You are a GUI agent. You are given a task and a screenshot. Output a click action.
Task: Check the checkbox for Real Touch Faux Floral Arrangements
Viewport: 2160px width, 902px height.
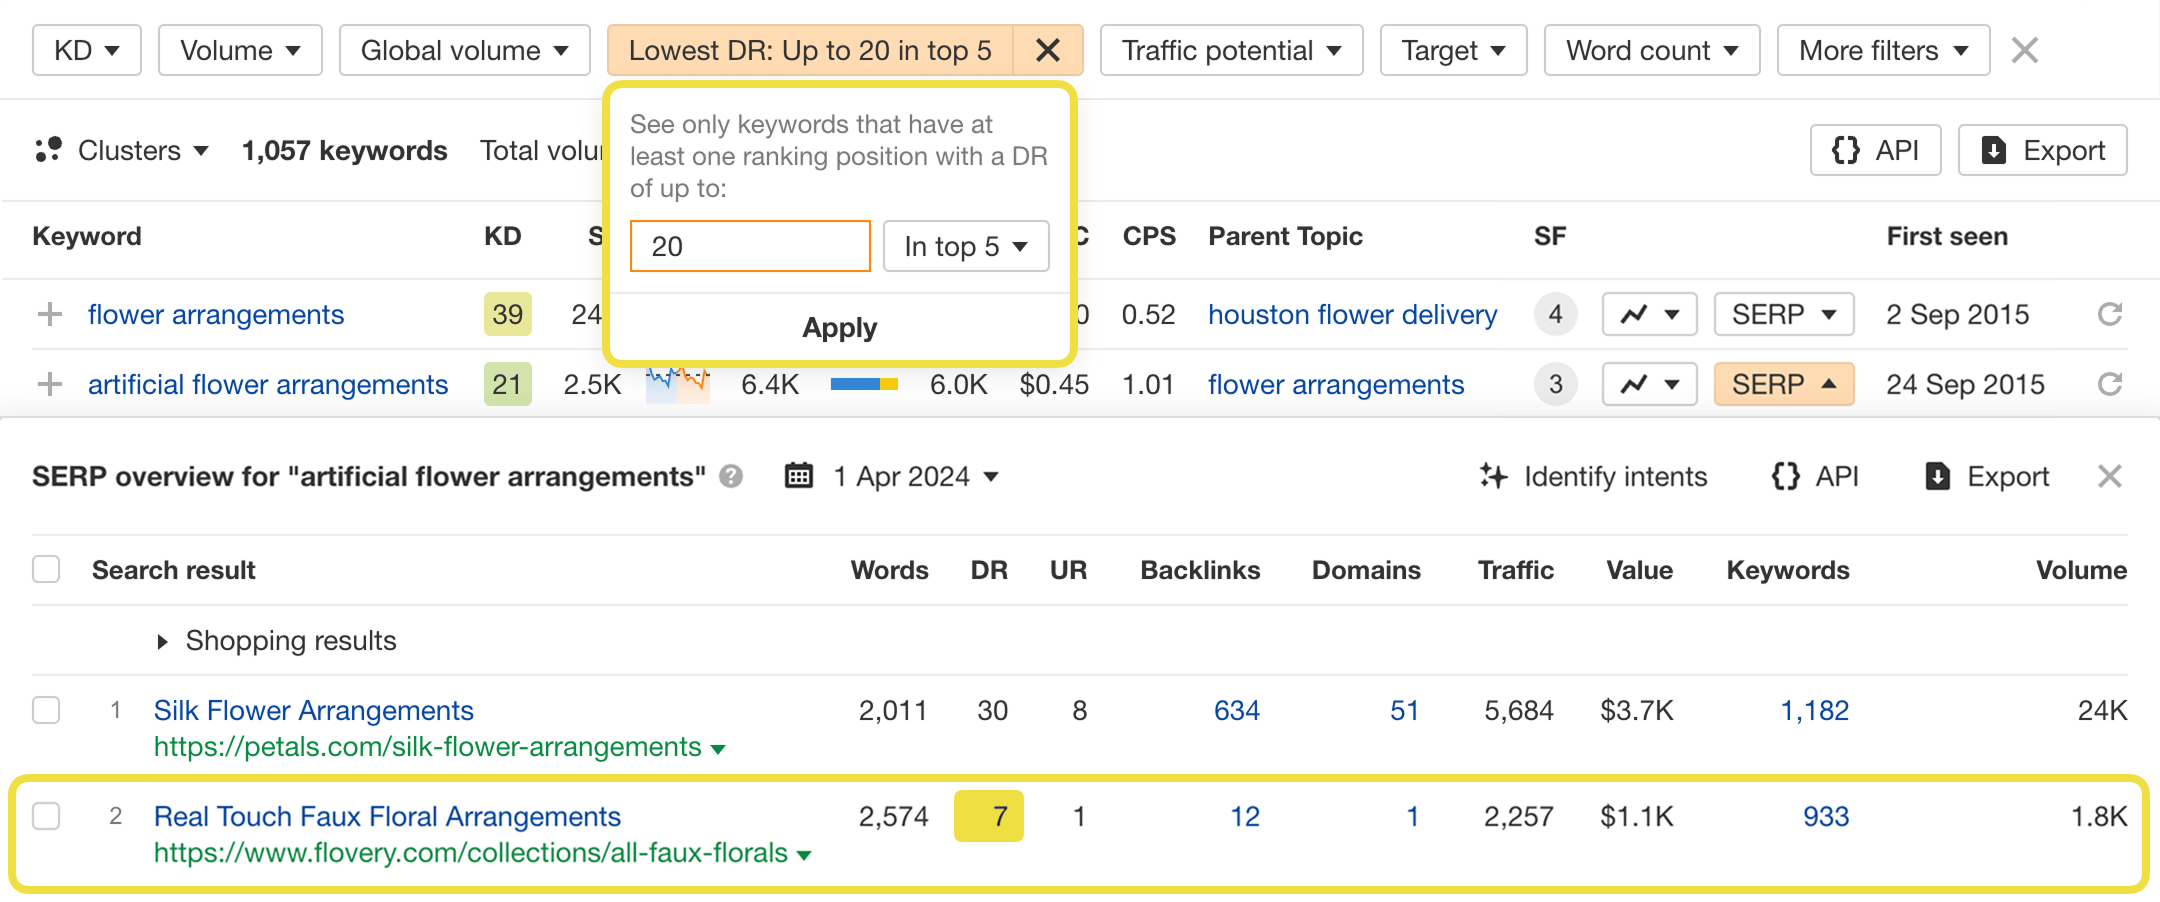point(46,817)
